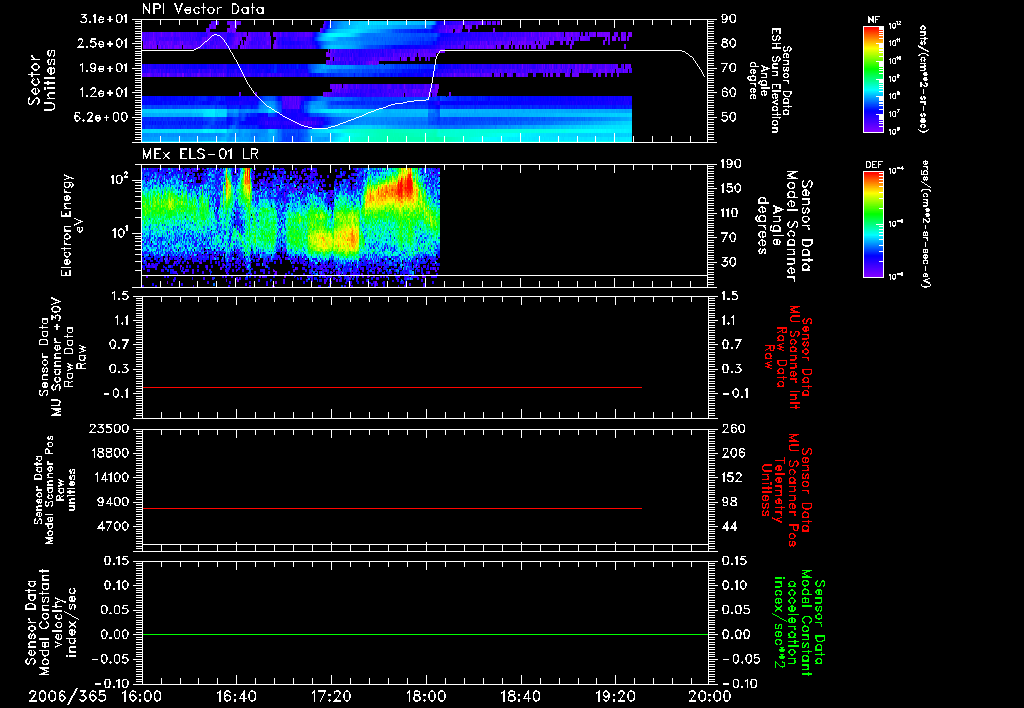The image size is (1024, 708).
Task: Click the '4700' scanner position tick label
Action: click(114, 526)
